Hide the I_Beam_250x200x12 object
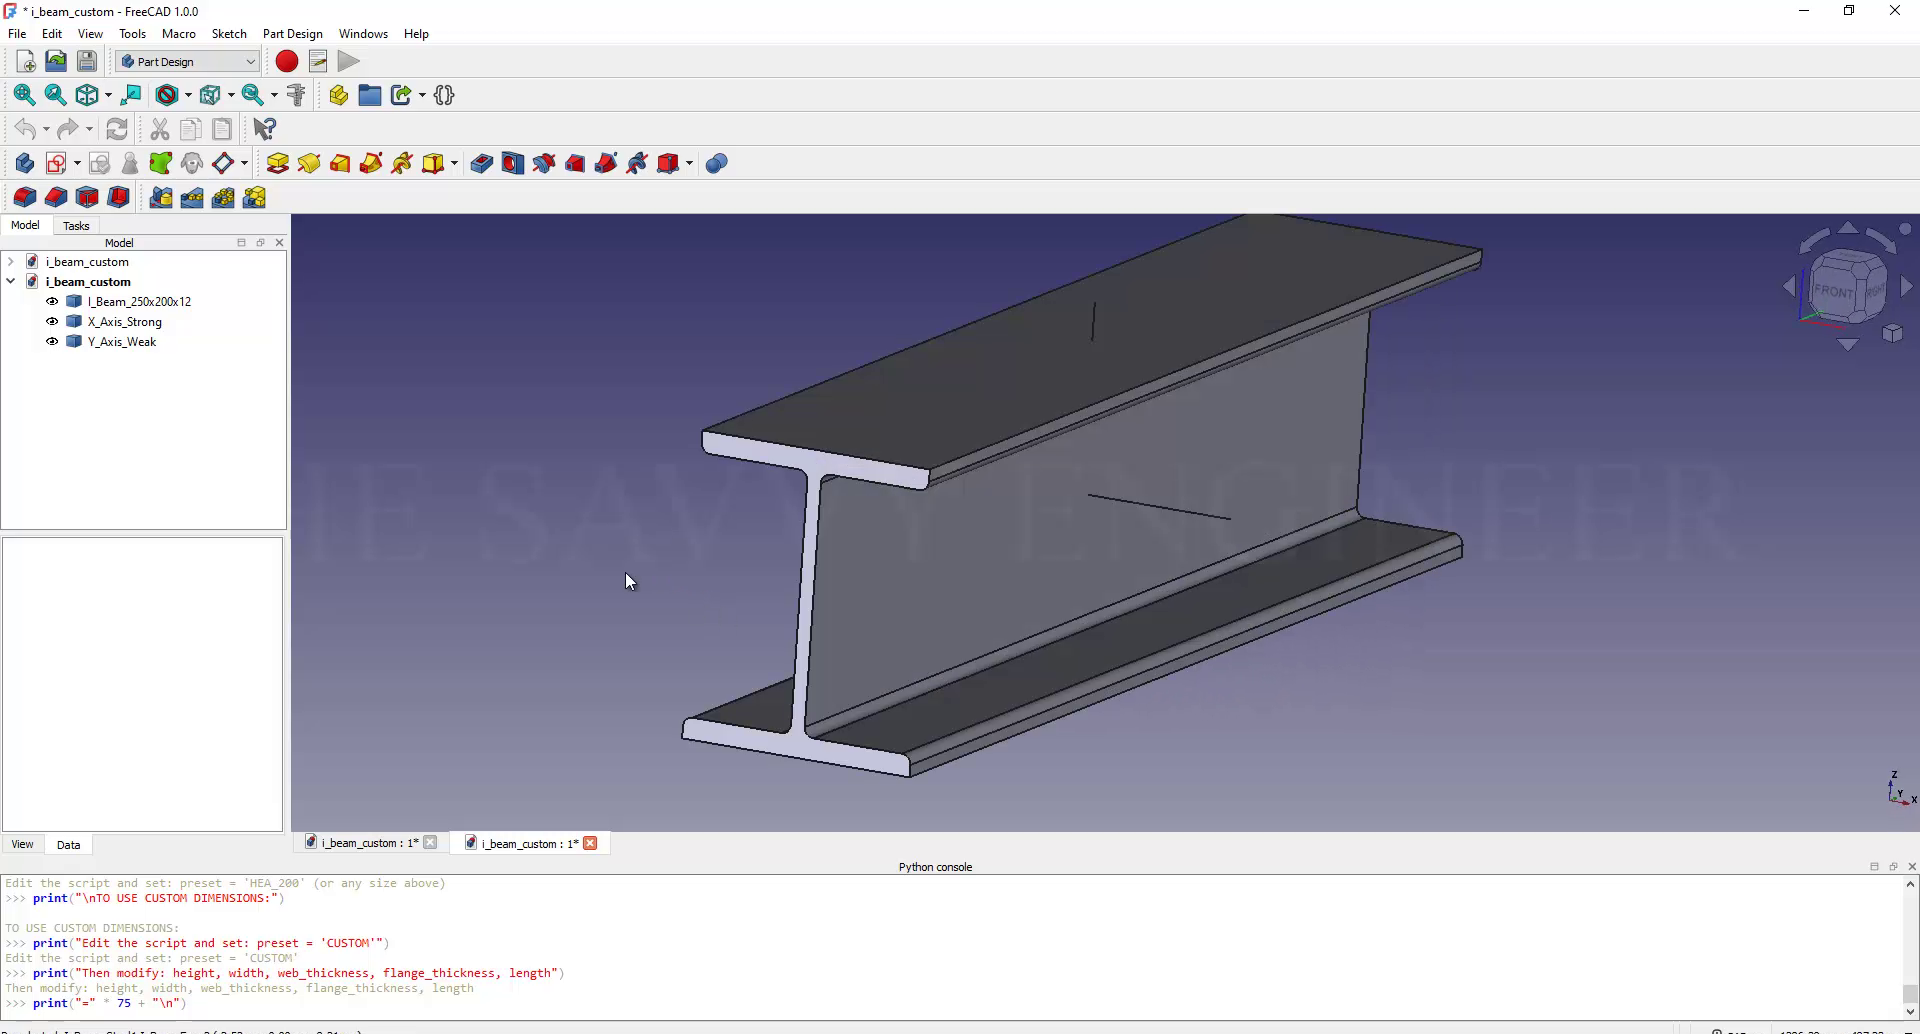Viewport: 1920px width, 1034px height. pos(52,301)
